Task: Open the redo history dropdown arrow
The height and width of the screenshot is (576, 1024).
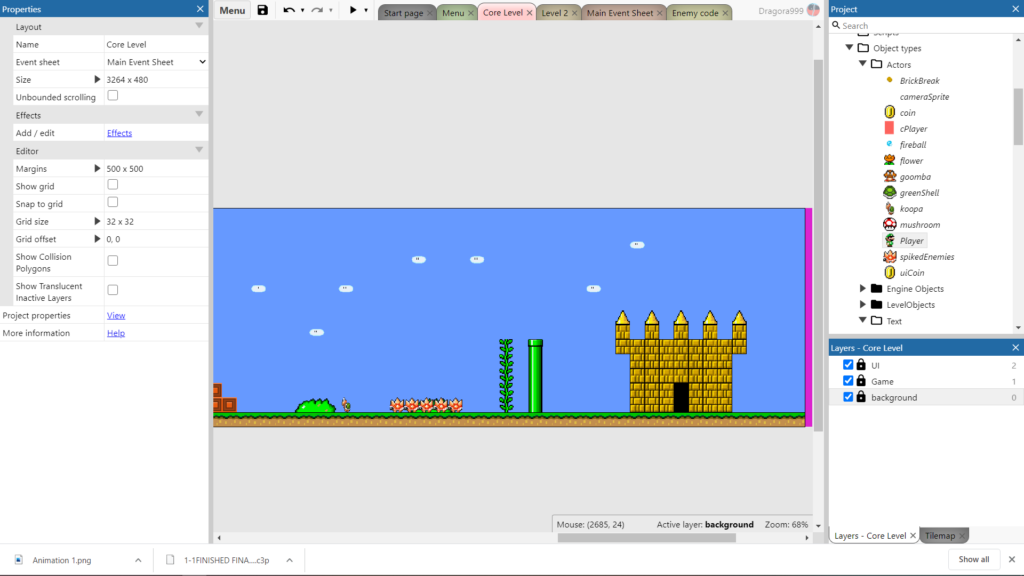Action: click(330, 10)
